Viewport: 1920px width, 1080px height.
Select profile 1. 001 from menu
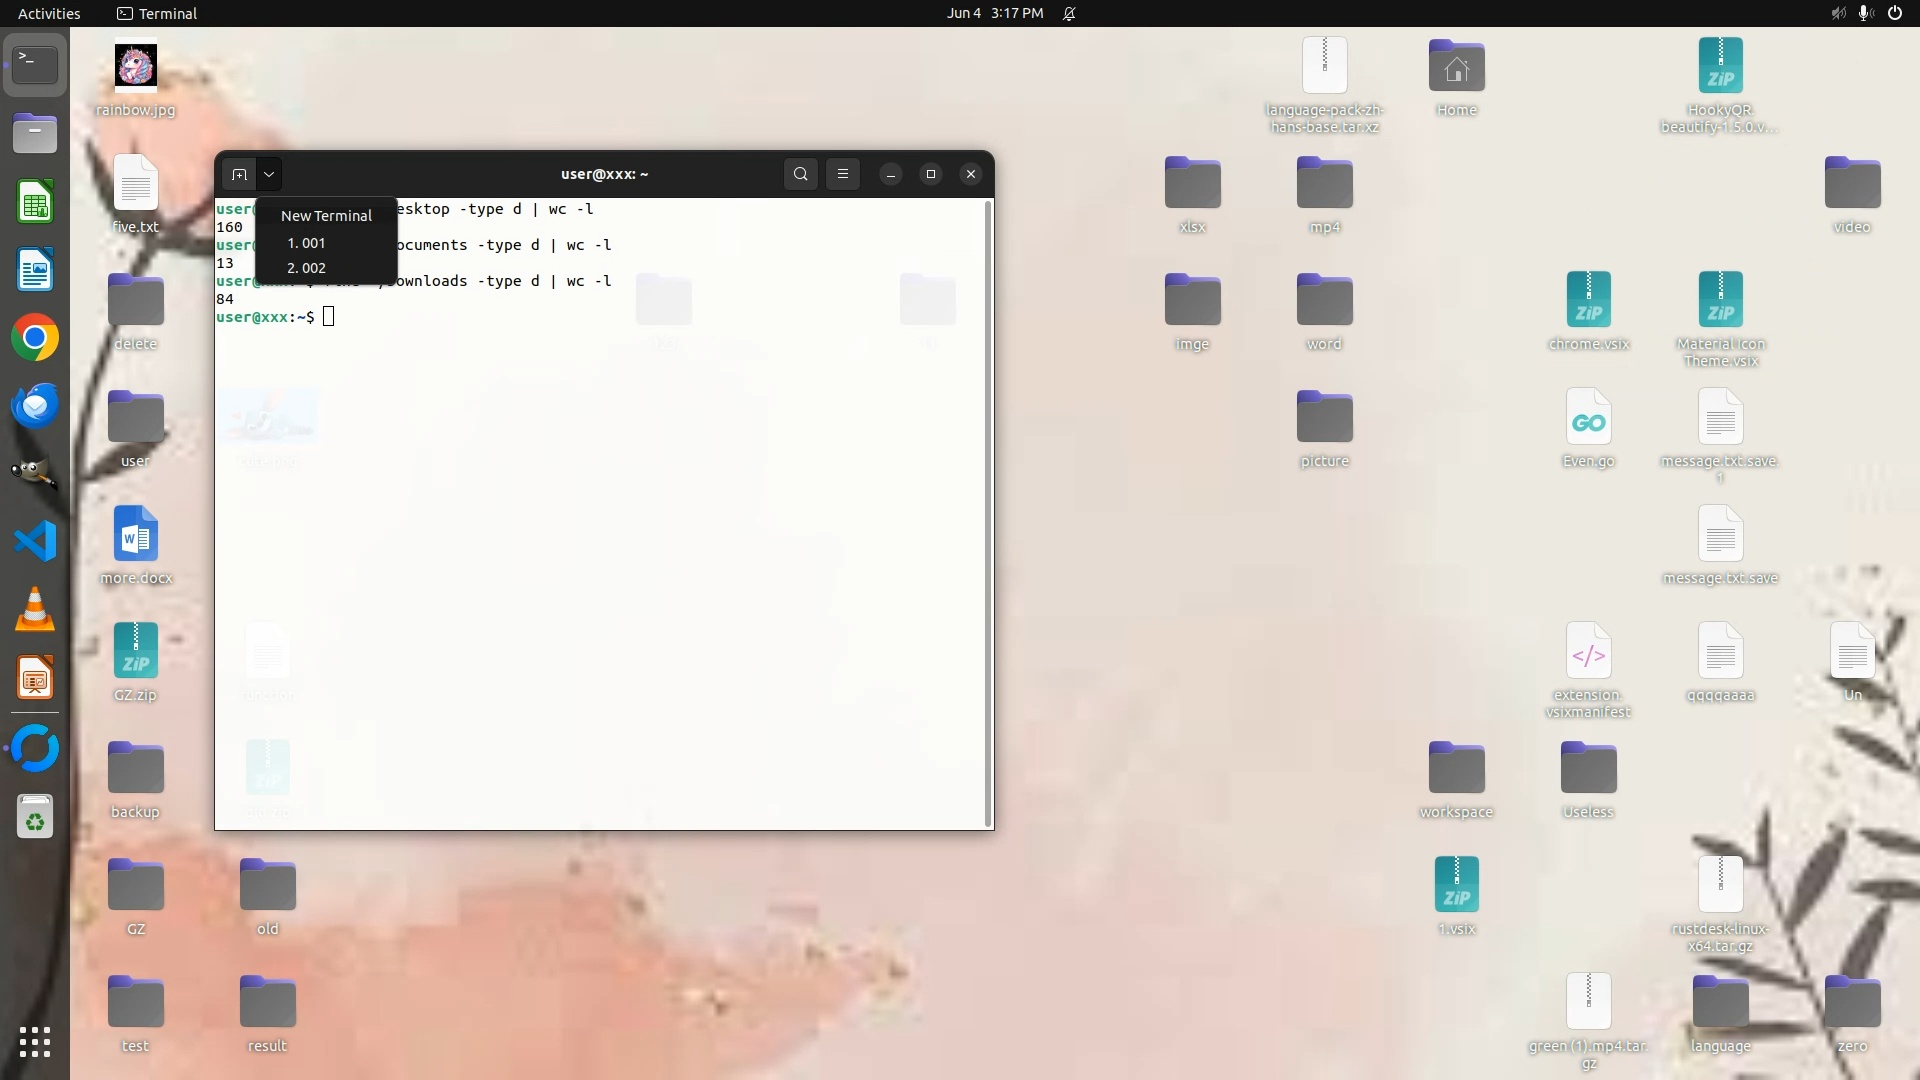point(306,243)
